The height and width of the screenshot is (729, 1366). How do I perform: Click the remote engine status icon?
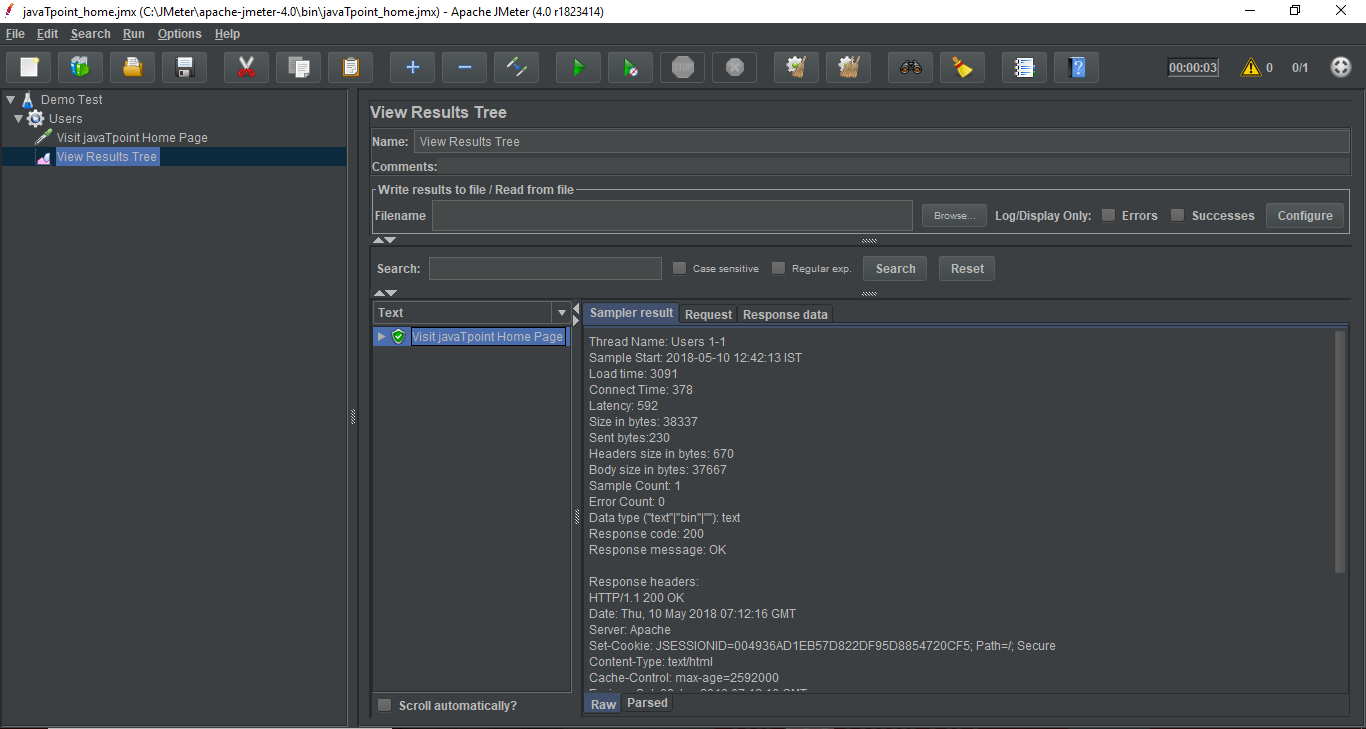[x=1341, y=68]
